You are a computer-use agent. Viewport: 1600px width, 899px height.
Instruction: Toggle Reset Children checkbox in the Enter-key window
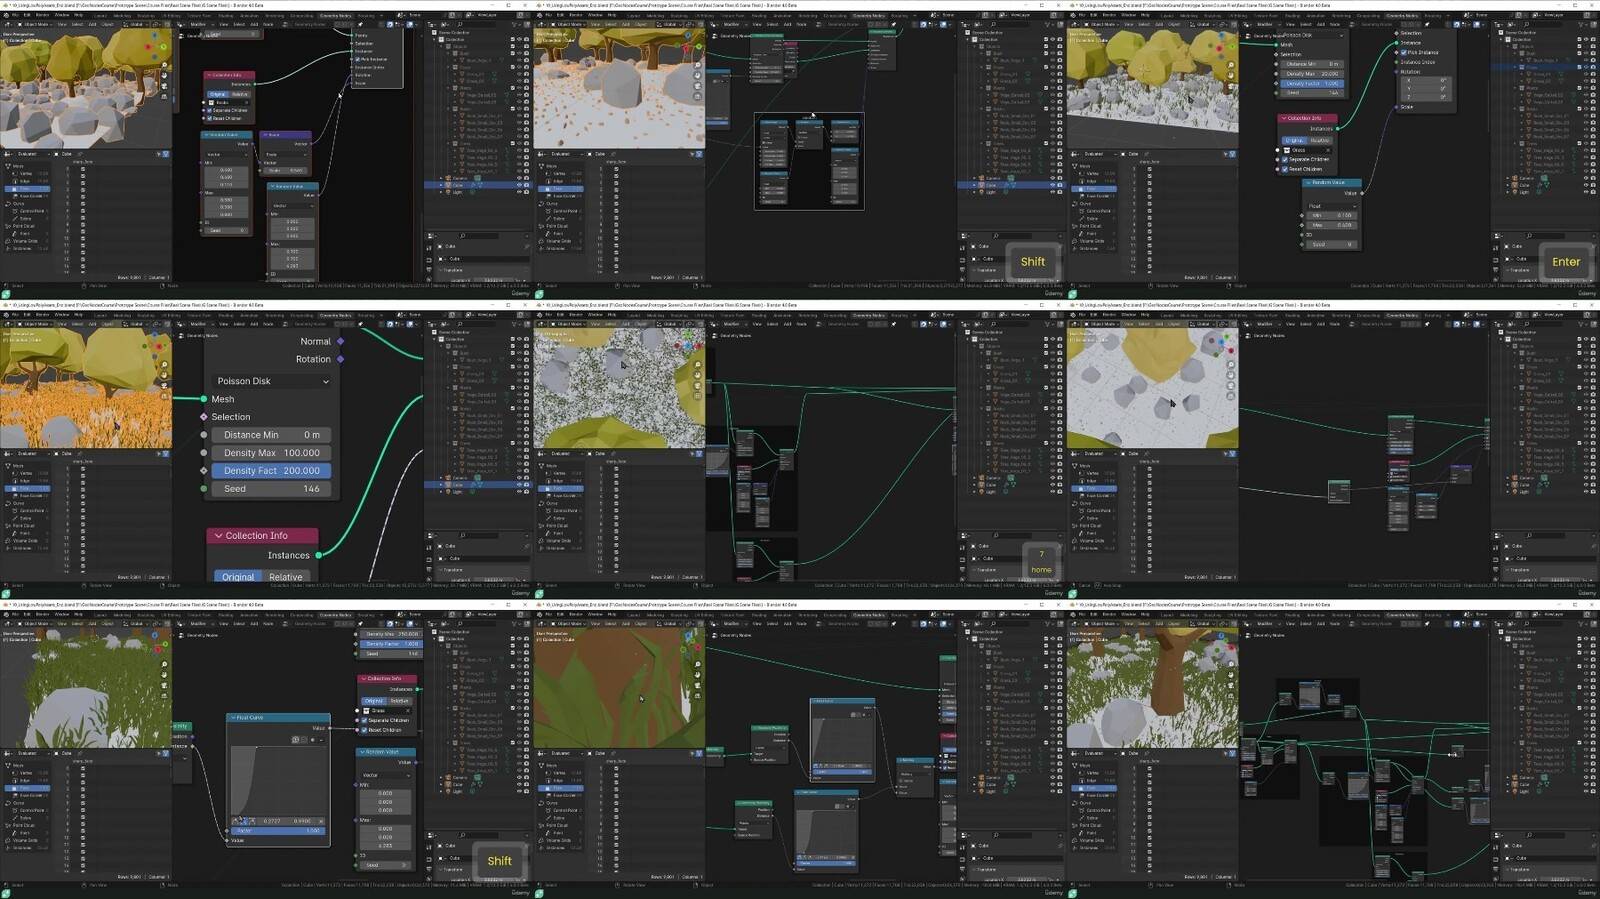point(1285,169)
